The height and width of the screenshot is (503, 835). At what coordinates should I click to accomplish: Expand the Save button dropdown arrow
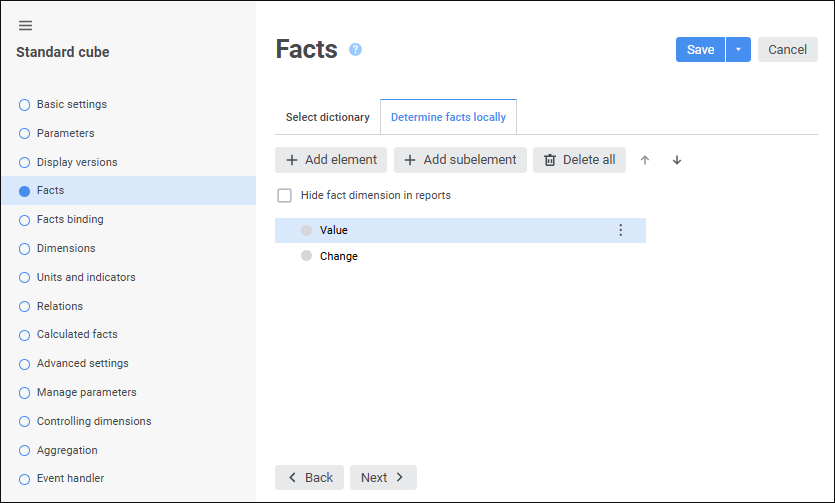coord(738,50)
